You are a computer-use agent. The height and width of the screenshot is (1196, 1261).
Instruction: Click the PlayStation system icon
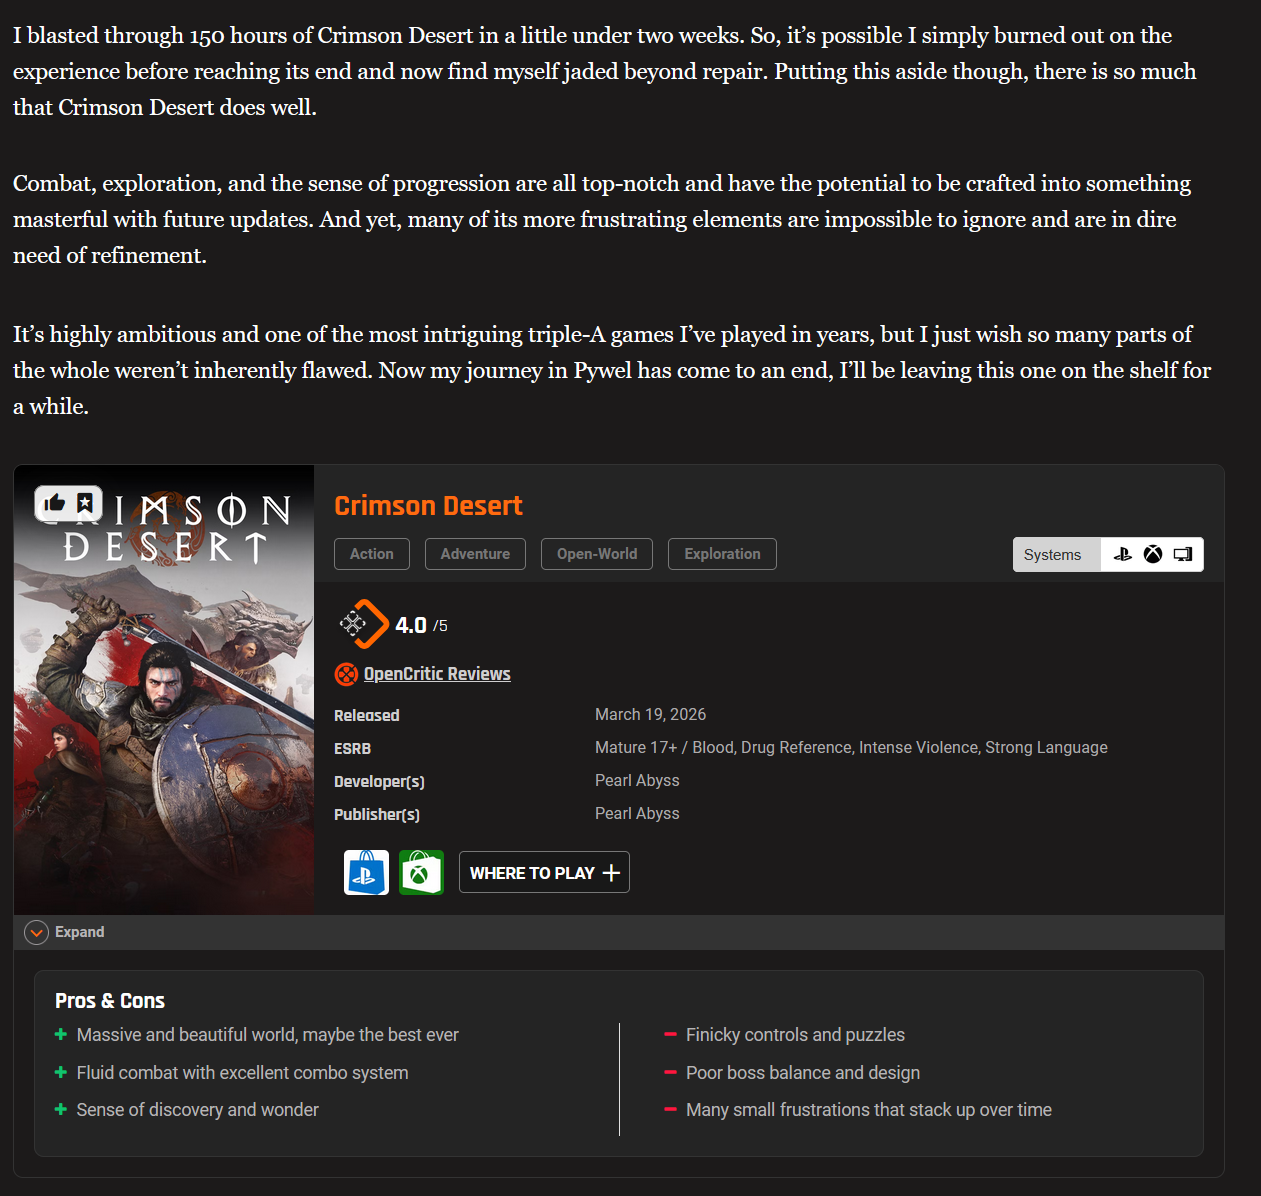click(x=1123, y=554)
